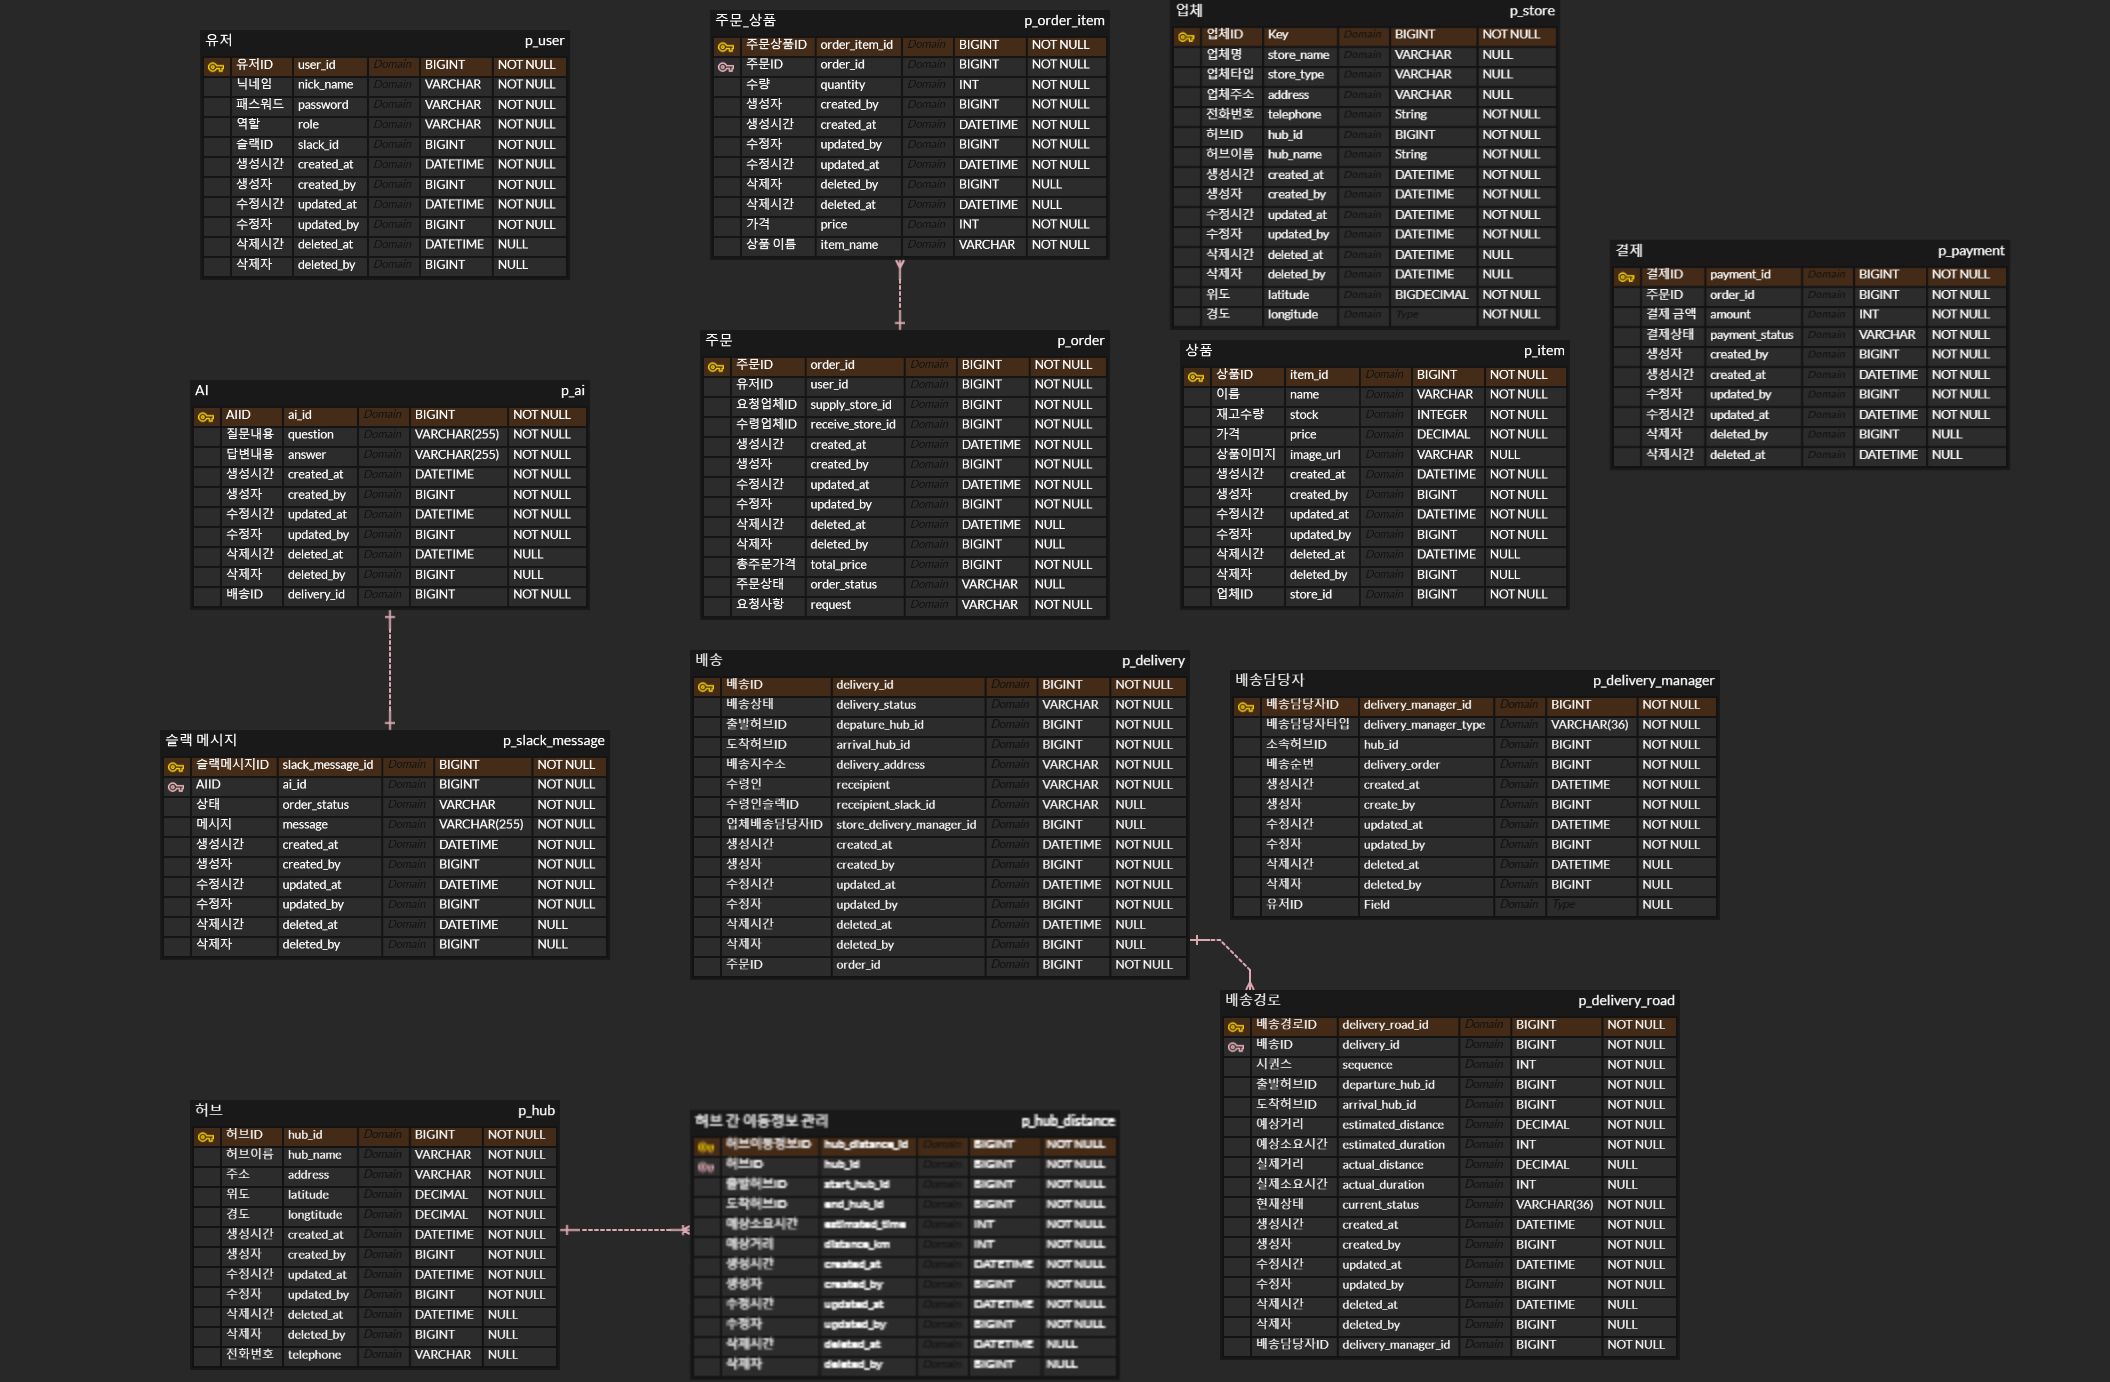Click the connector line between p_ai and p_slack_message
Screen dimensions: 2110x1382
point(390,668)
